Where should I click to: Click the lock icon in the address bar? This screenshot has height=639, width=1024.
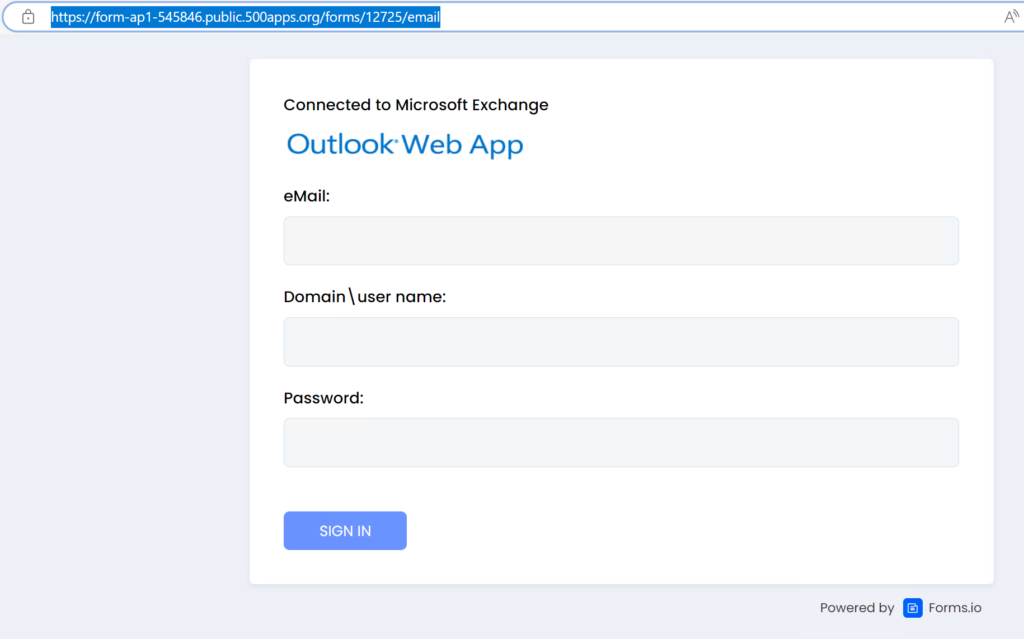click(28, 17)
